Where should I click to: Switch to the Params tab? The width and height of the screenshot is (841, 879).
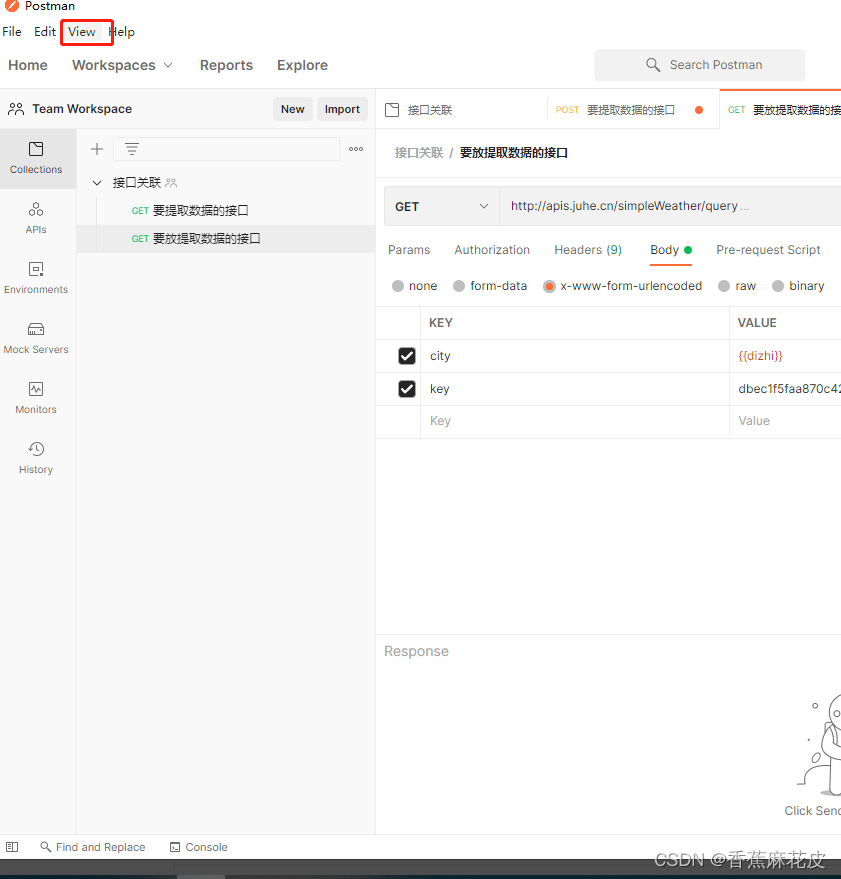pos(409,250)
